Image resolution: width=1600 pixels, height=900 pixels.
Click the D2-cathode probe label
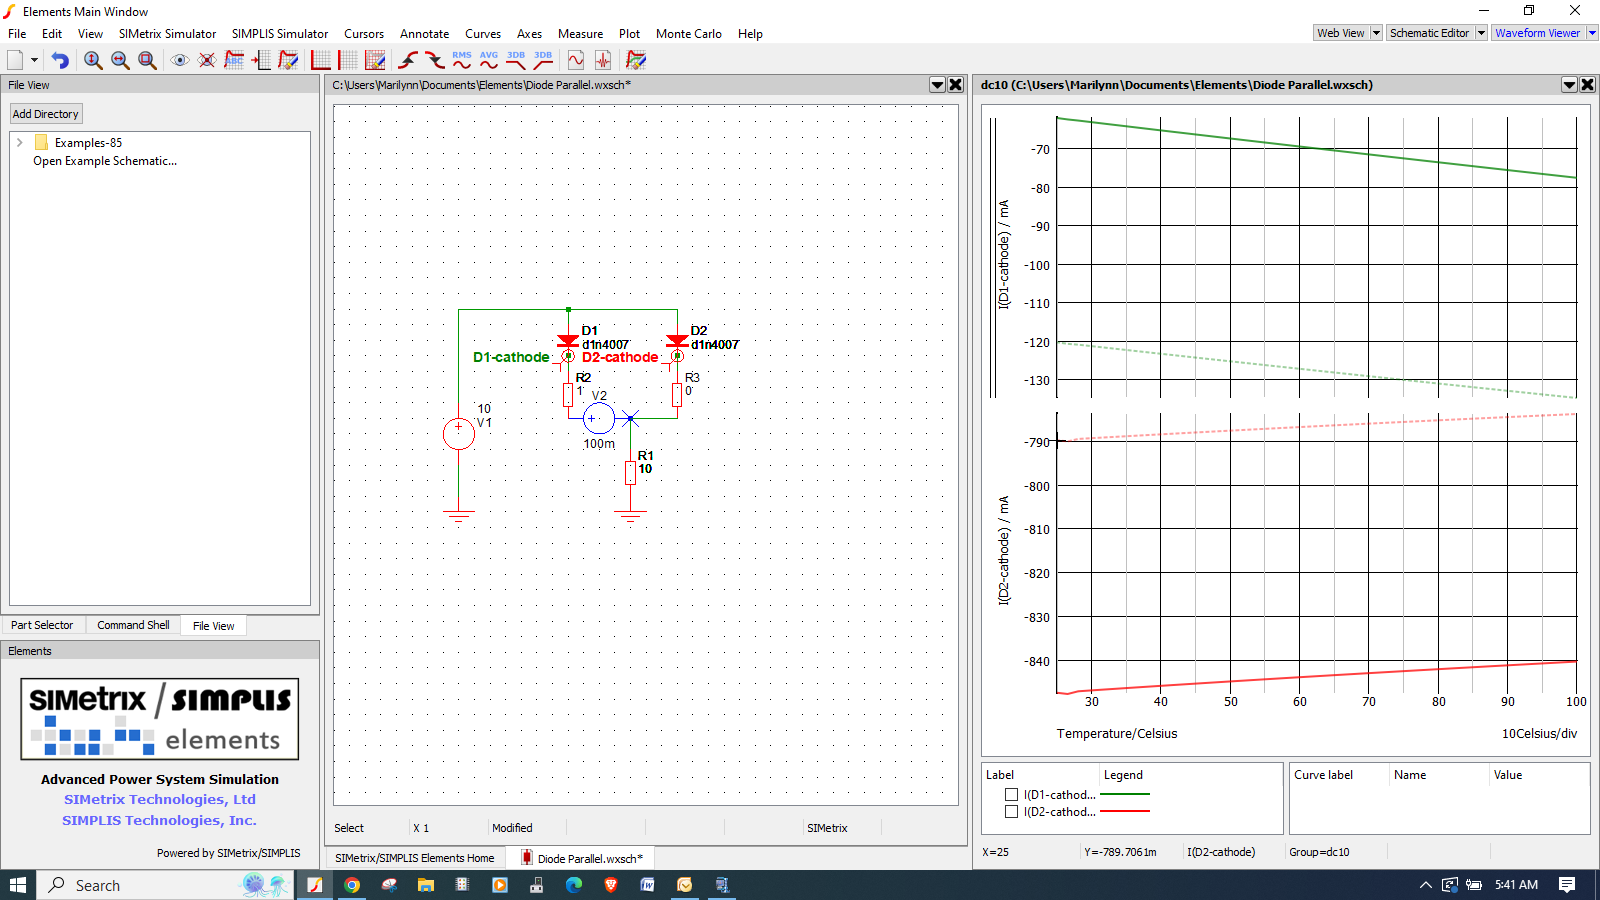[x=620, y=357]
